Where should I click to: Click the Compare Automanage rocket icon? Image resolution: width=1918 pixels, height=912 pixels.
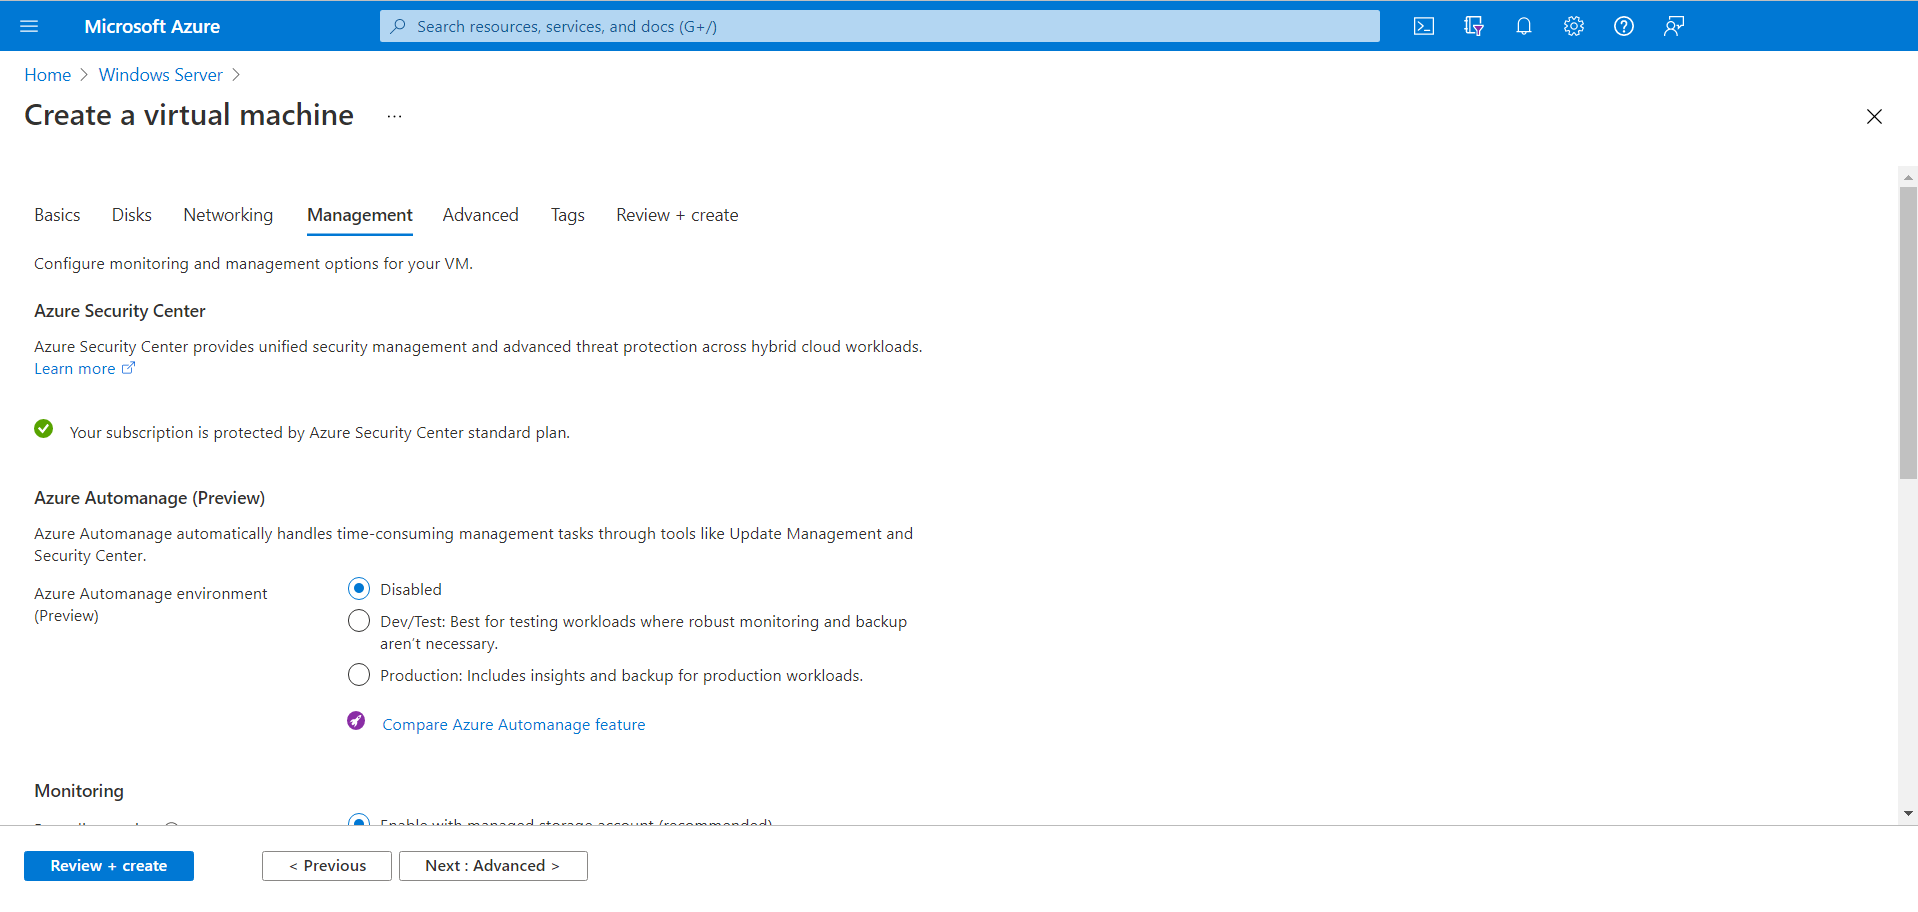(x=356, y=721)
